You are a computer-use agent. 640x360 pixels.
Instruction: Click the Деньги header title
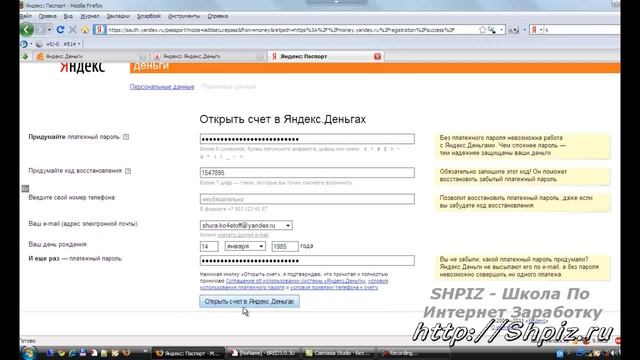[151, 67]
